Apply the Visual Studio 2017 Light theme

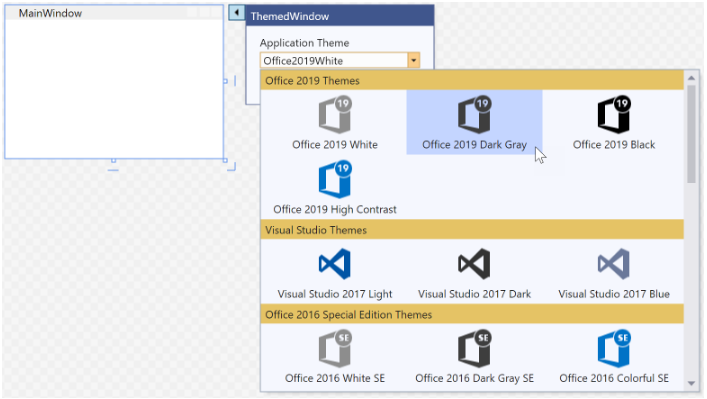click(x=335, y=273)
